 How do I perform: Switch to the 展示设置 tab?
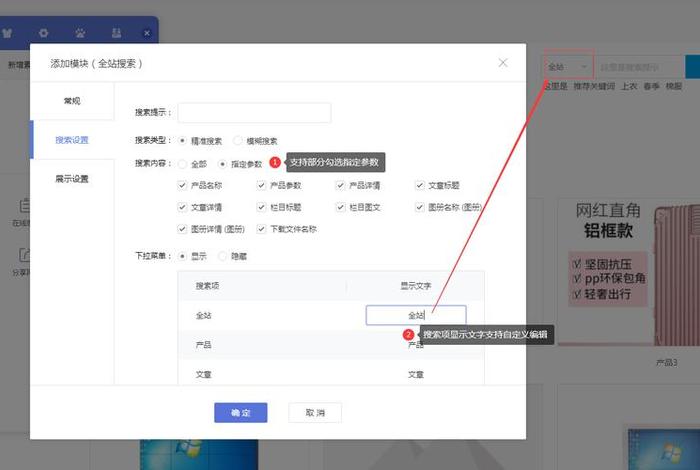(72, 179)
